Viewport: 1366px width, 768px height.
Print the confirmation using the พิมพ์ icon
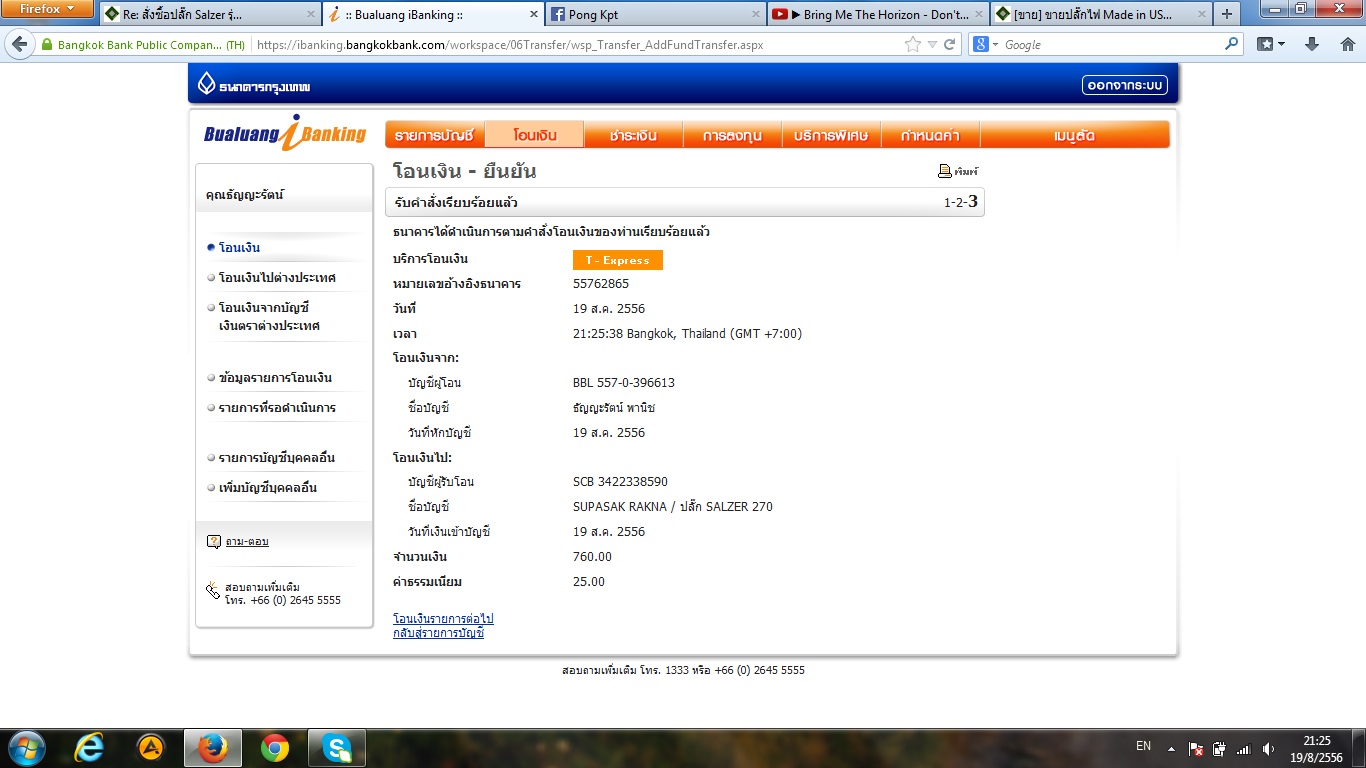(x=957, y=171)
